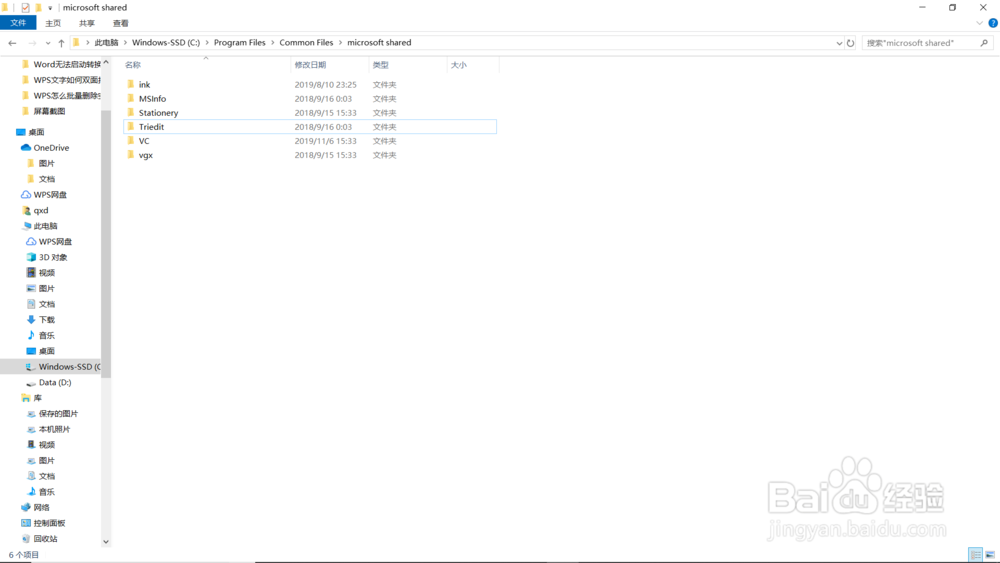Click the ink folder icon
This screenshot has width=1000, height=563.
(x=131, y=84)
